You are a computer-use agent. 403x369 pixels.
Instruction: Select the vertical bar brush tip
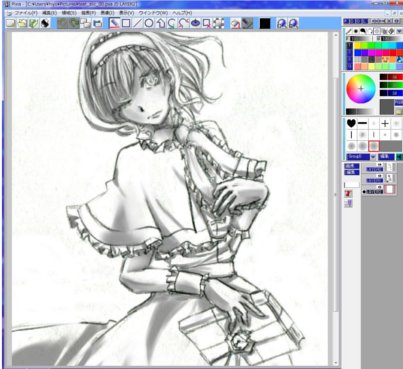pos(351,135)
